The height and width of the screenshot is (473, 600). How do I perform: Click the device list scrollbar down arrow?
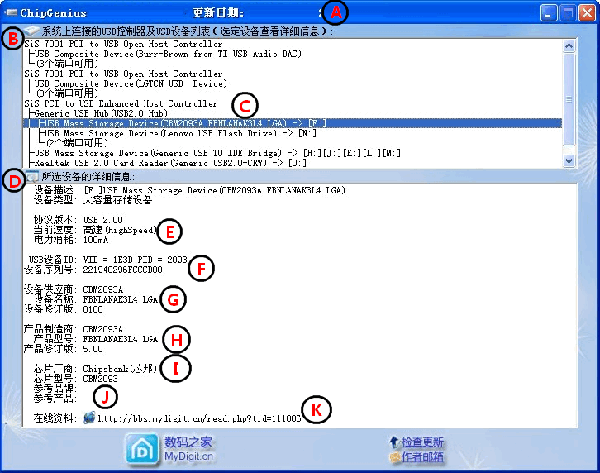(569, 161)
